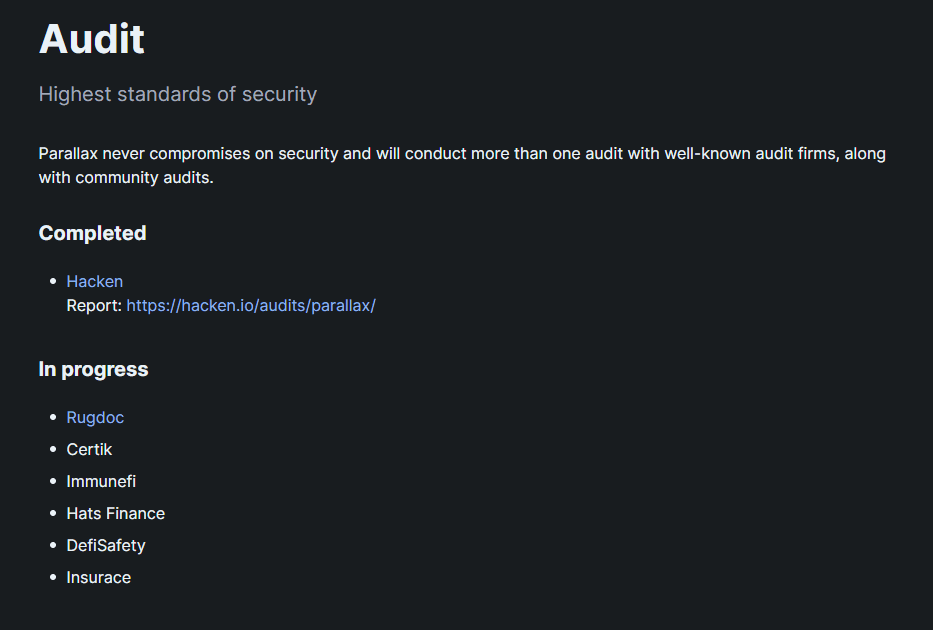The image size is (933, 630).
Task: Click the bullet point beside Hacken
Action: point(52,282)
